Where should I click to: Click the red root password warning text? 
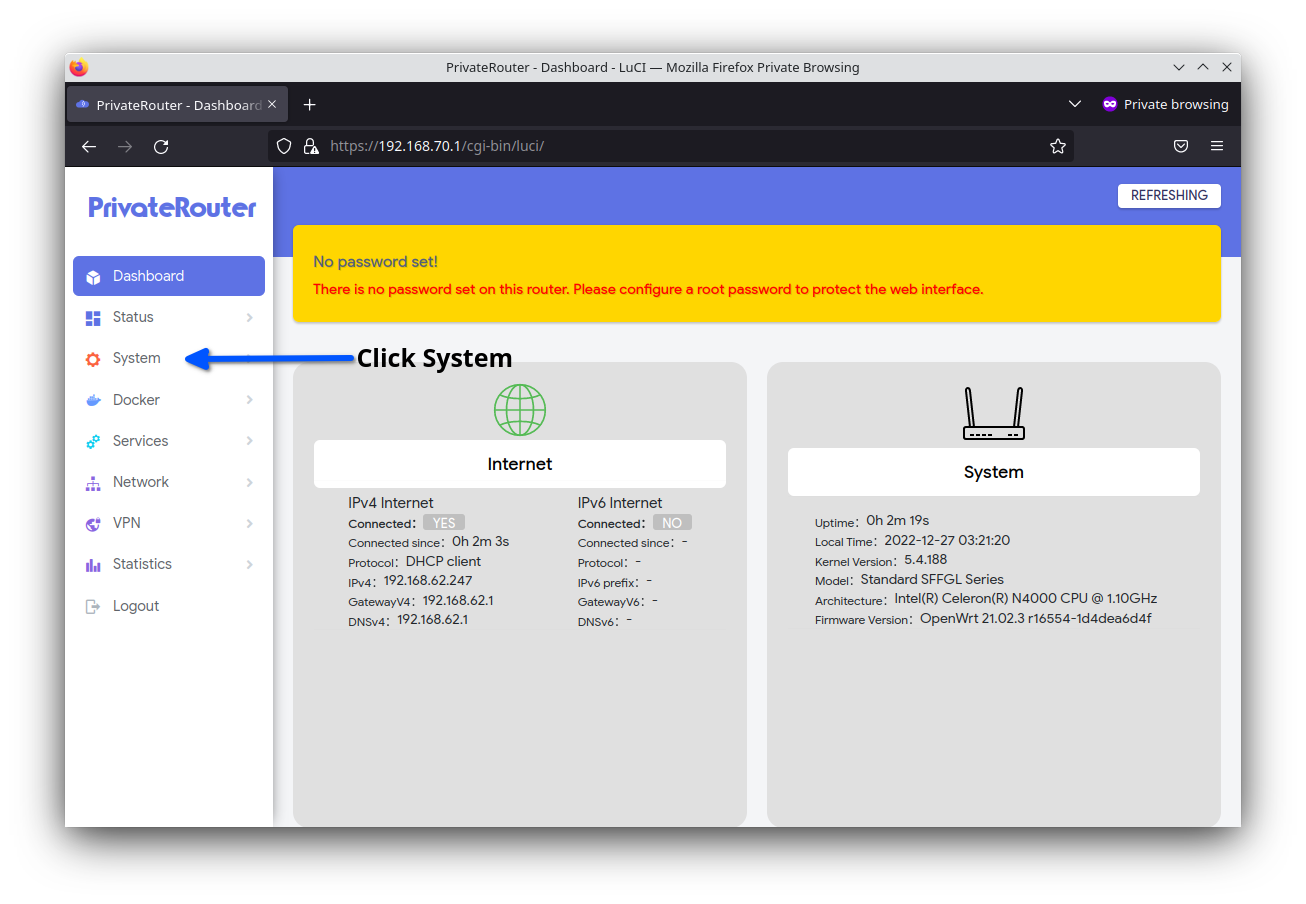(648, 289)
